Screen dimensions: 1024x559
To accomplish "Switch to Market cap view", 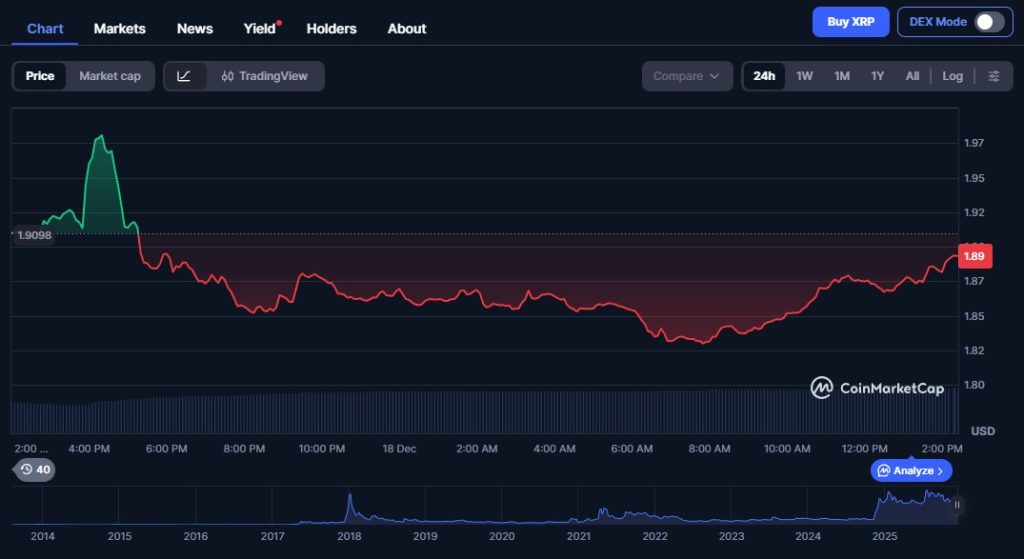I will point(110,76).
